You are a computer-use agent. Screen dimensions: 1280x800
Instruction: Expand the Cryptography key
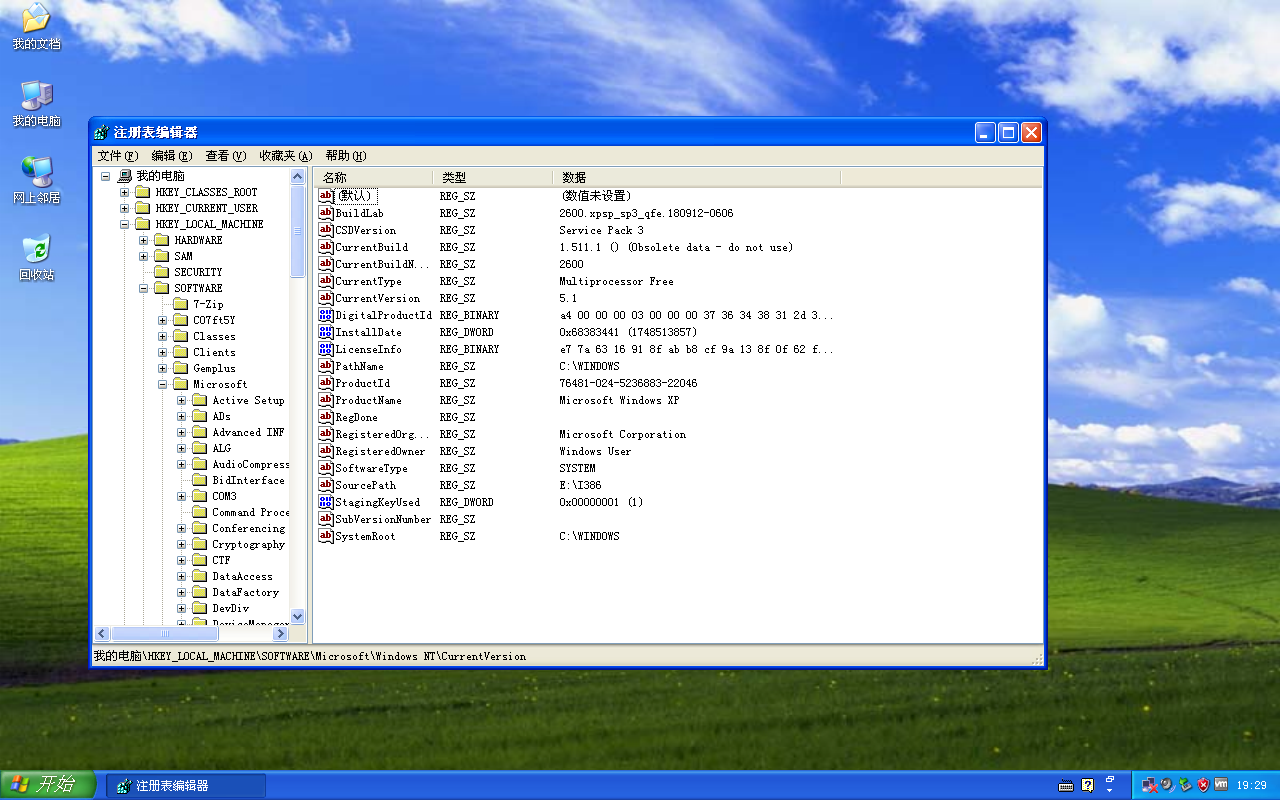pyautogui.click(x=181, y=544)
